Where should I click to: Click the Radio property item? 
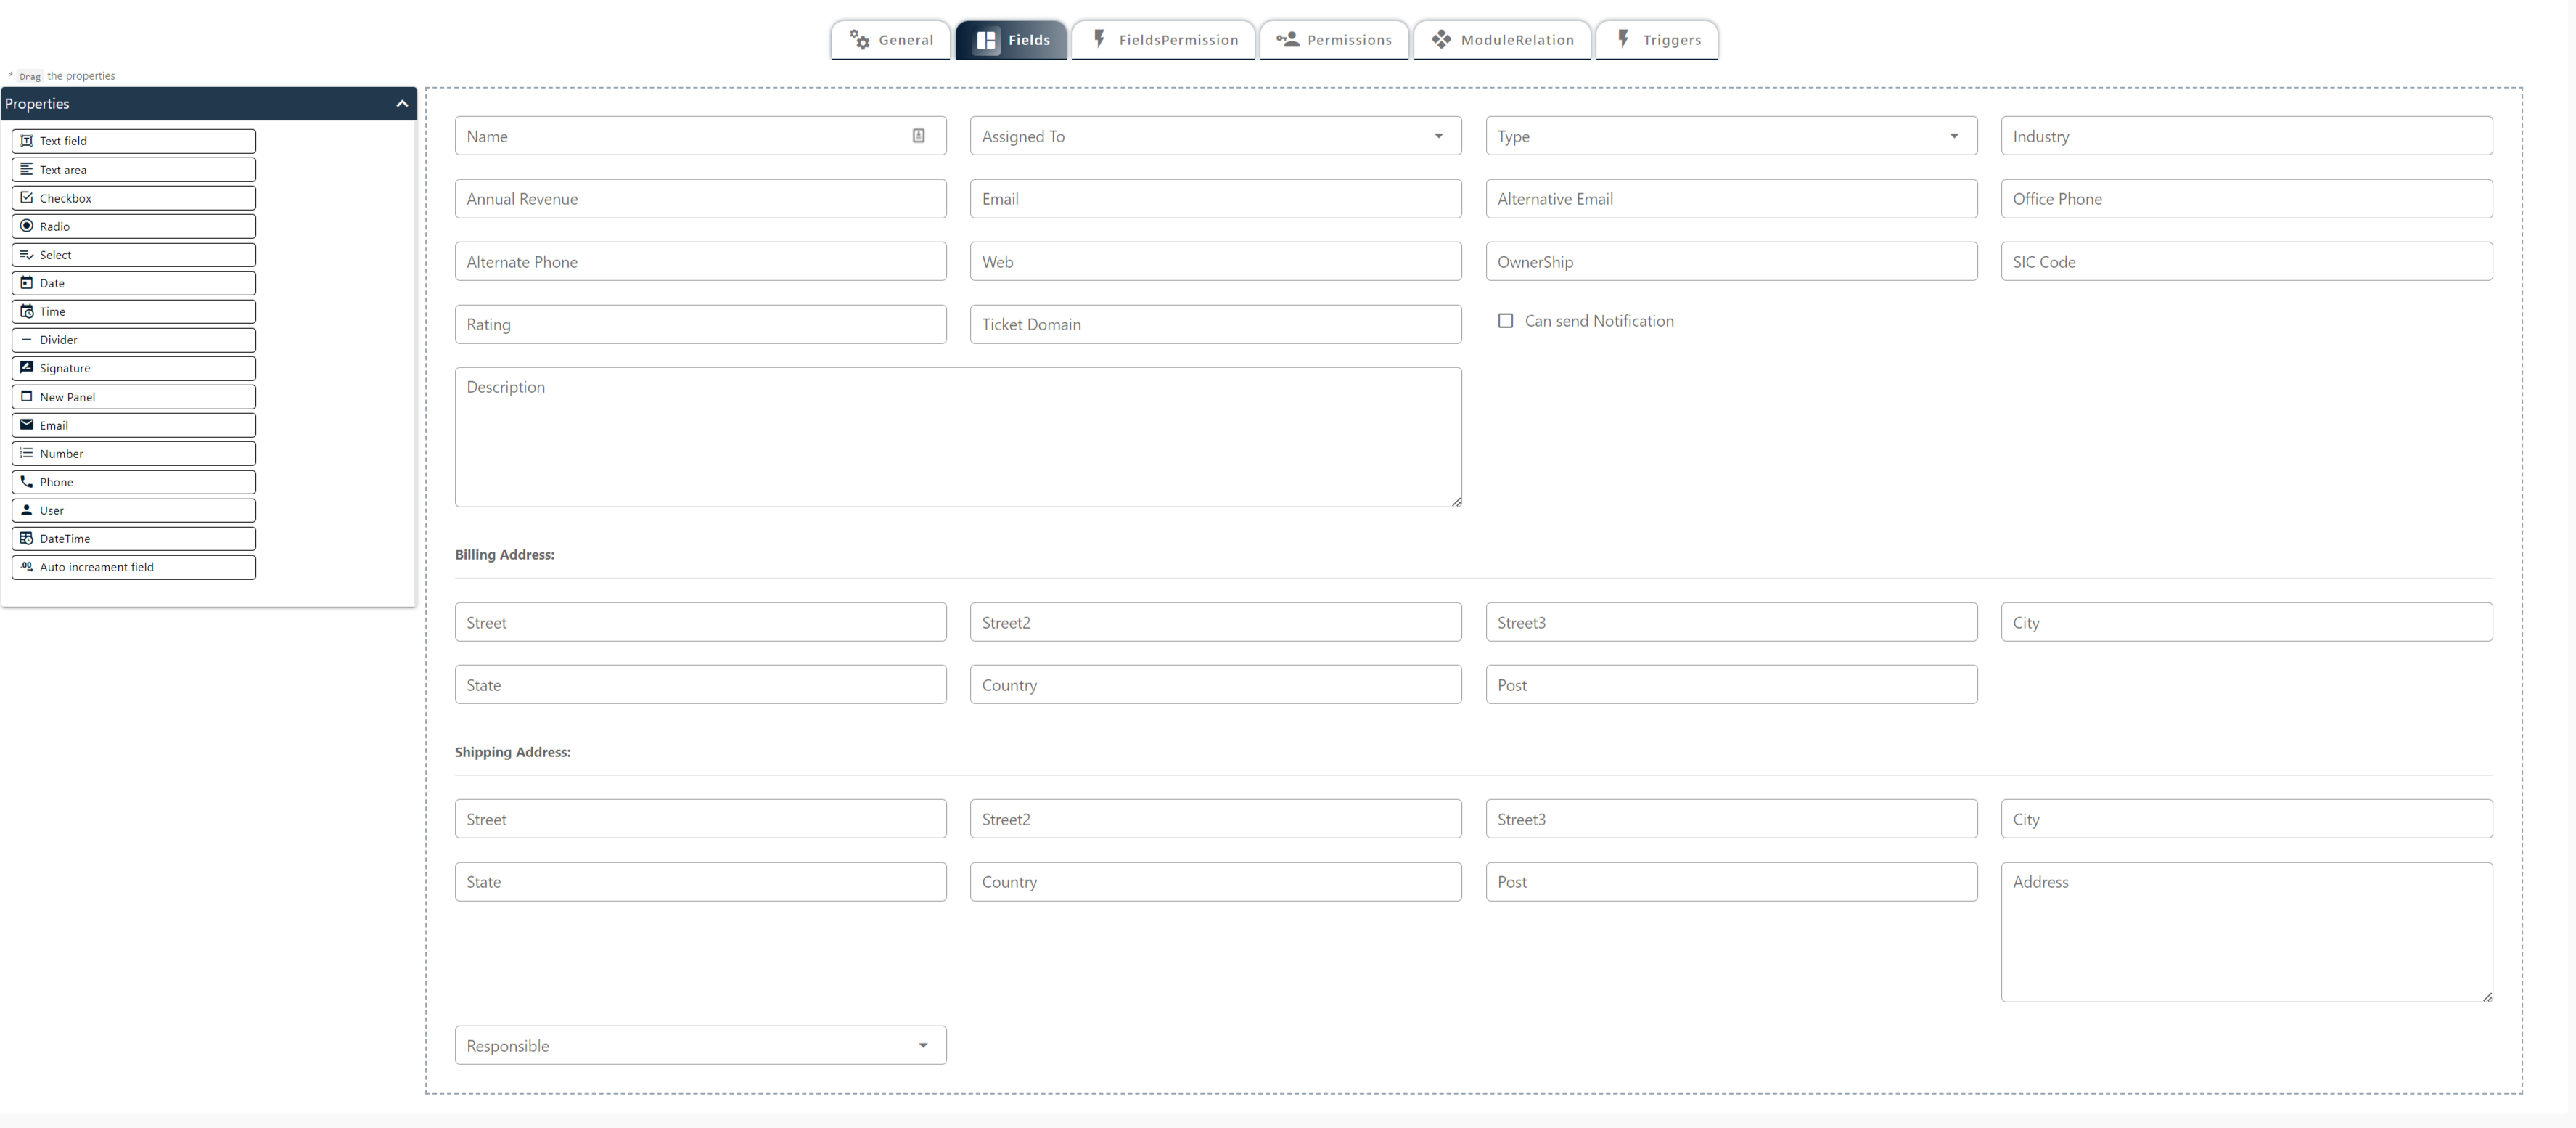click(133, 226)
